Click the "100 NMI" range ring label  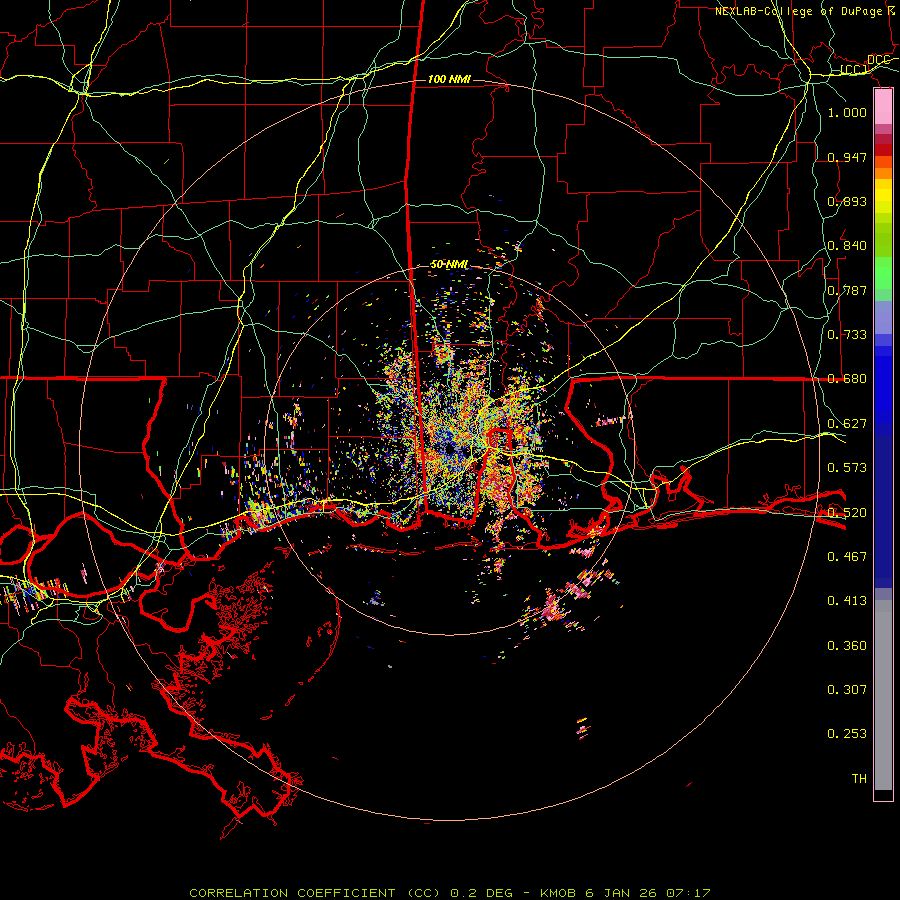click(x=449, y=79)
